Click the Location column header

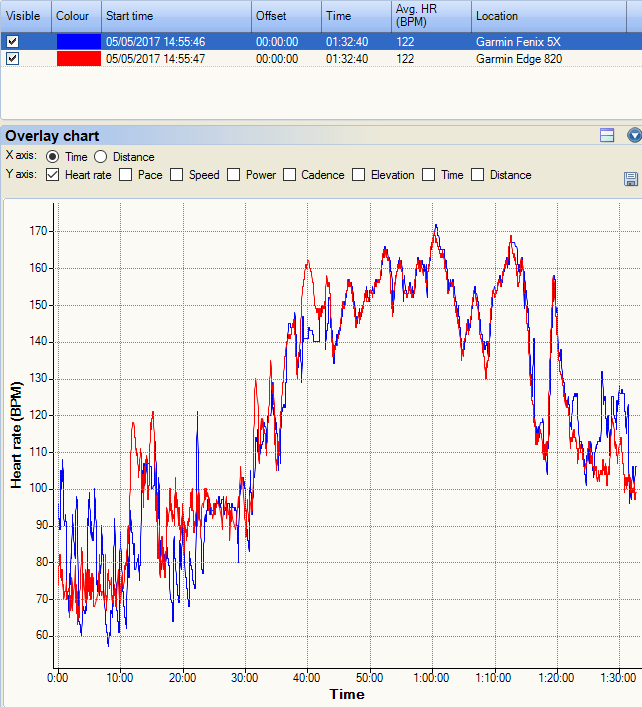click(x=555, y=17)
